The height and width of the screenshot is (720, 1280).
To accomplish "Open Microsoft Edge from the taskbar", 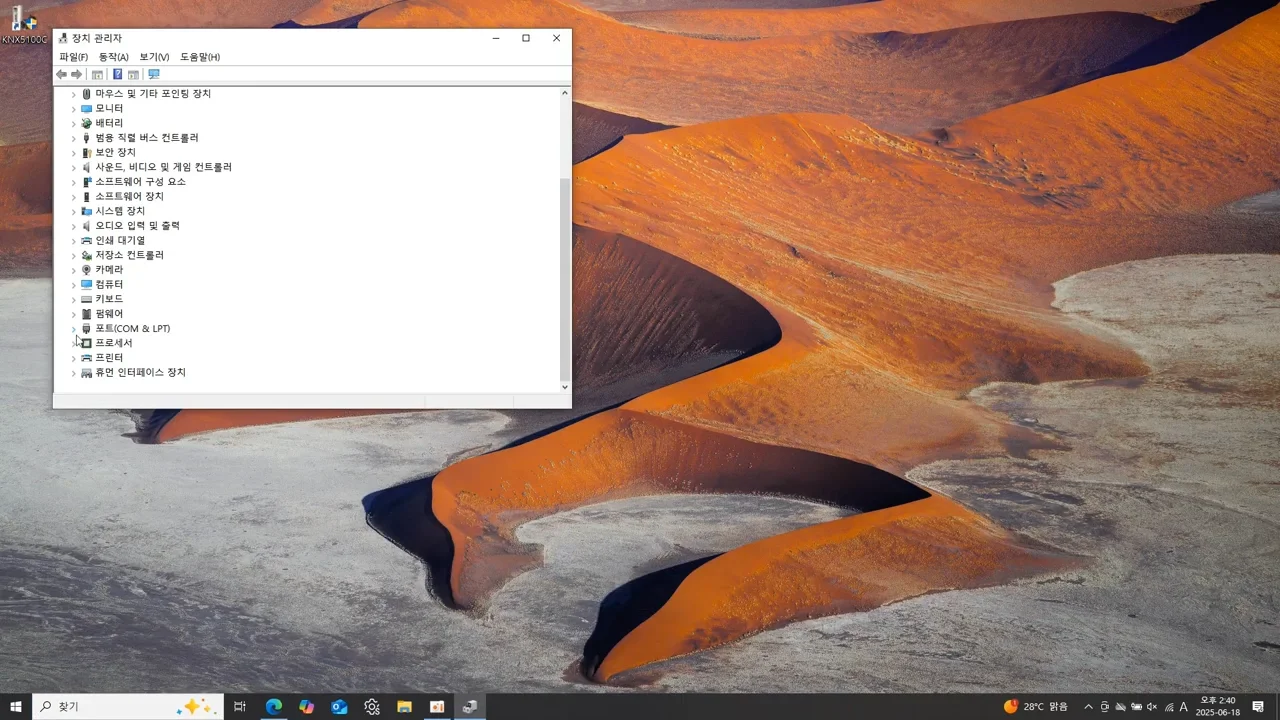I will pos(273,707).
